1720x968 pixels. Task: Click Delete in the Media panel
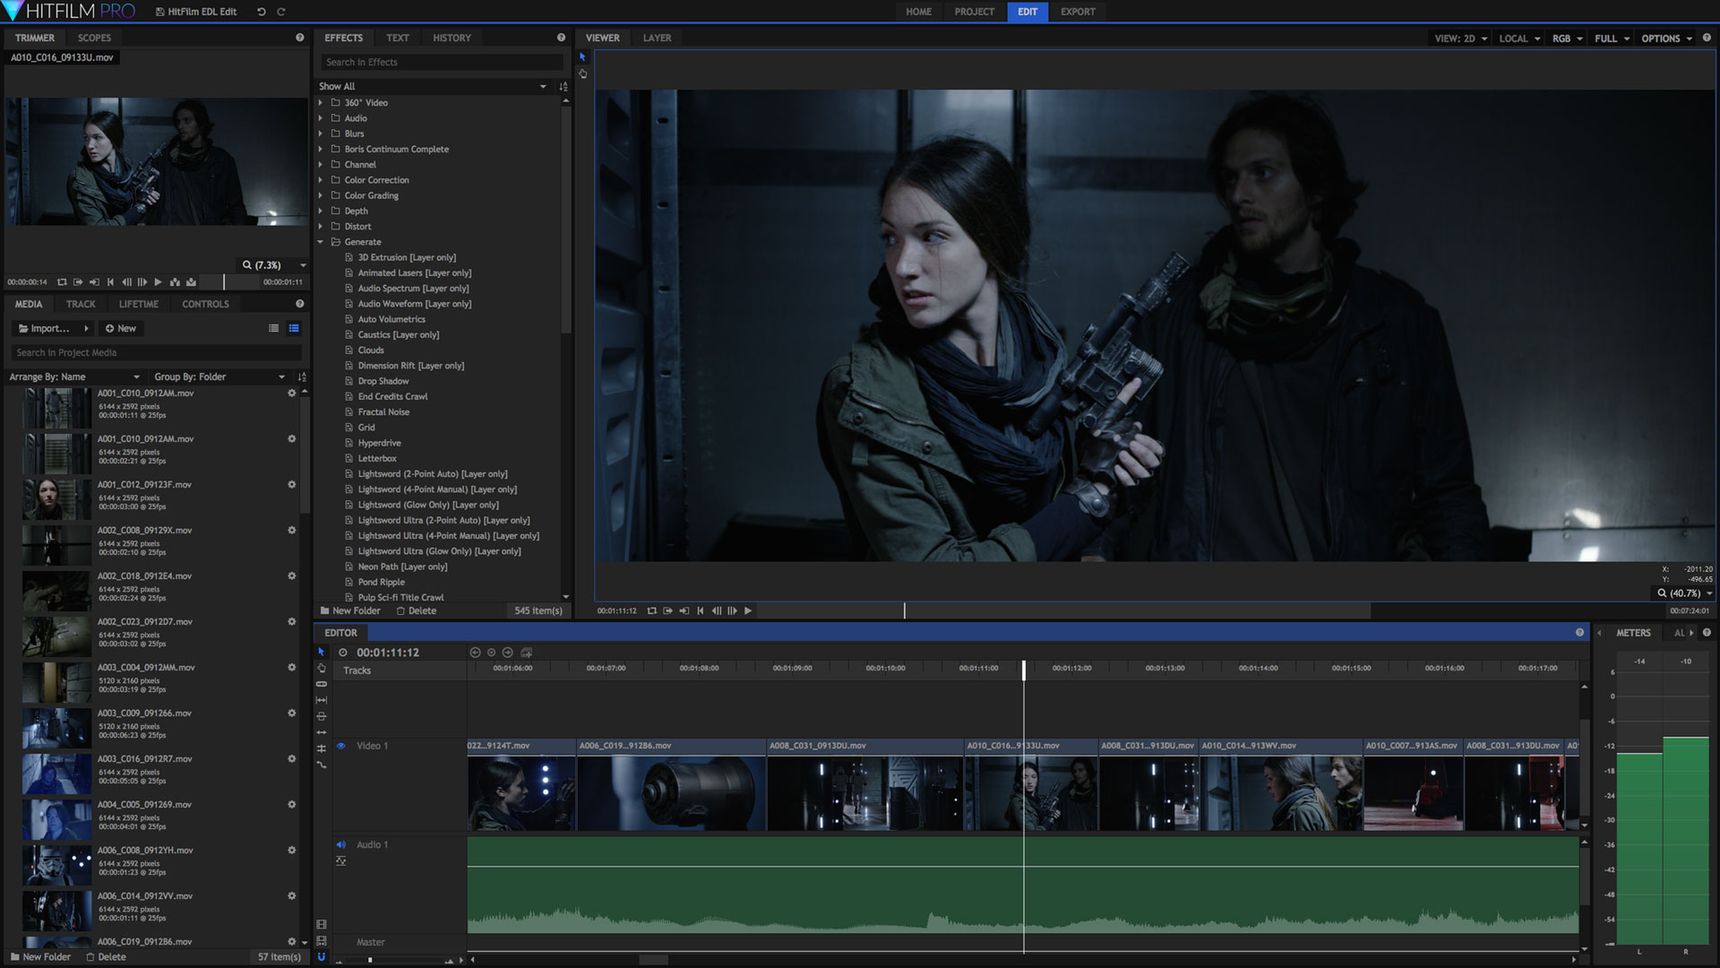pos(106,957)
